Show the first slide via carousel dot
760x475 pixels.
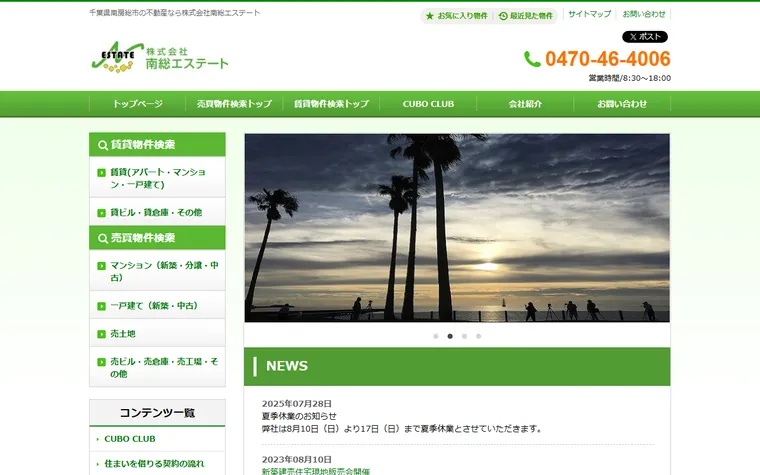pos(436,336)
